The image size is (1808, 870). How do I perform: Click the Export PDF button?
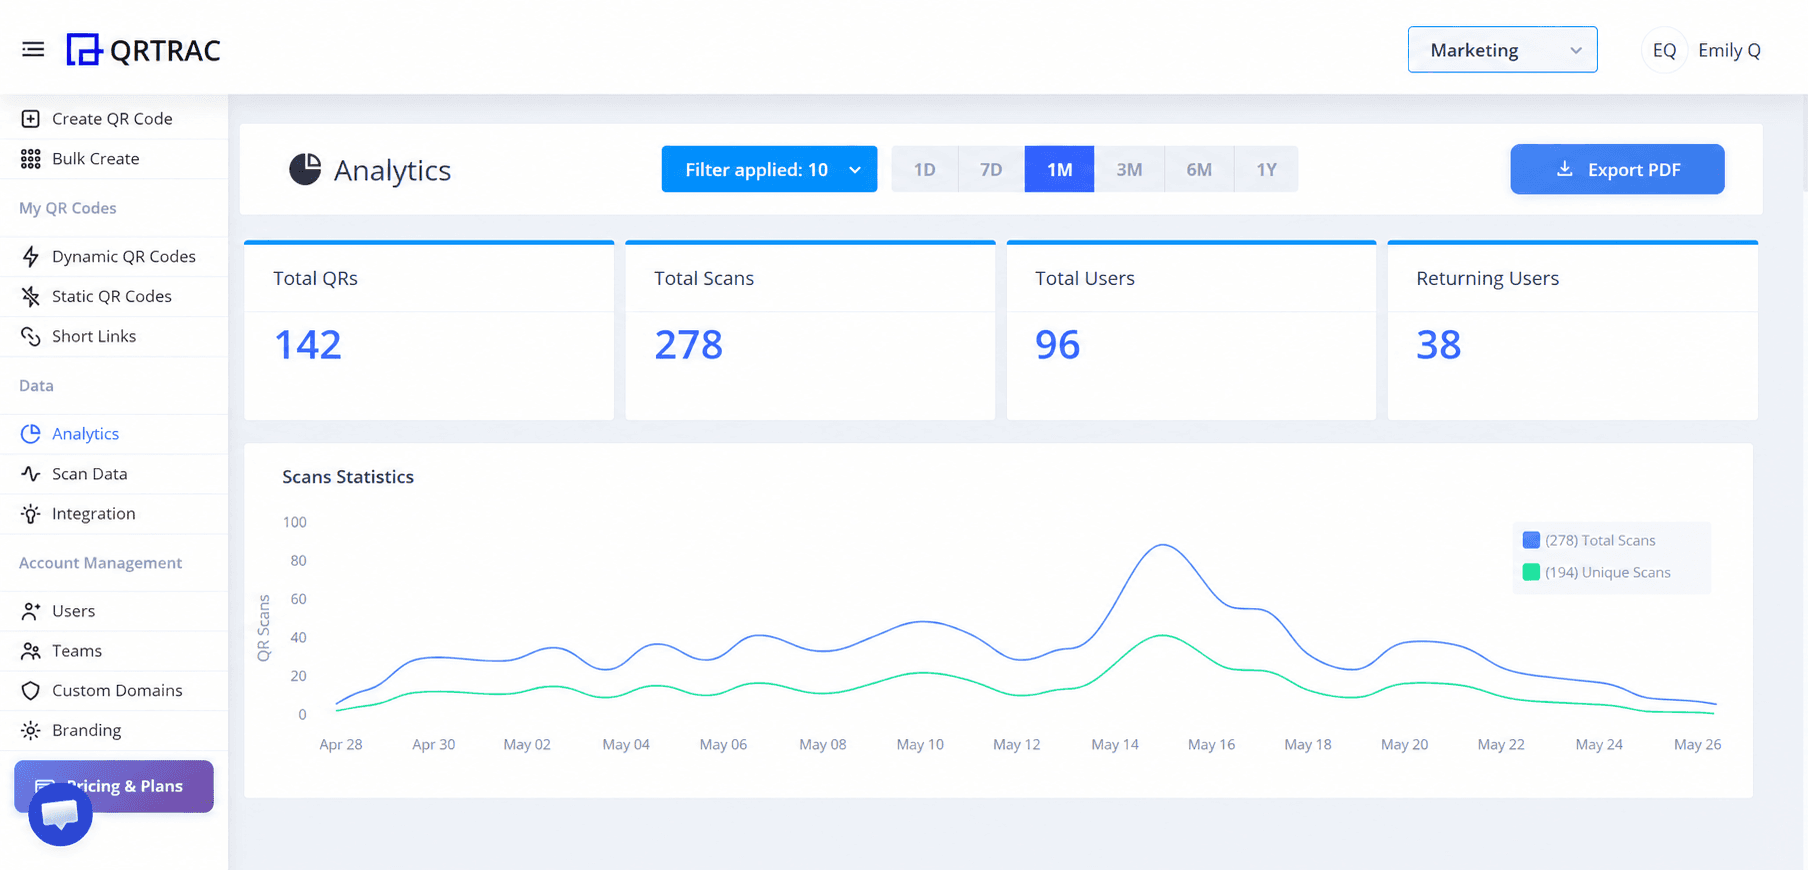[1617, 169]
